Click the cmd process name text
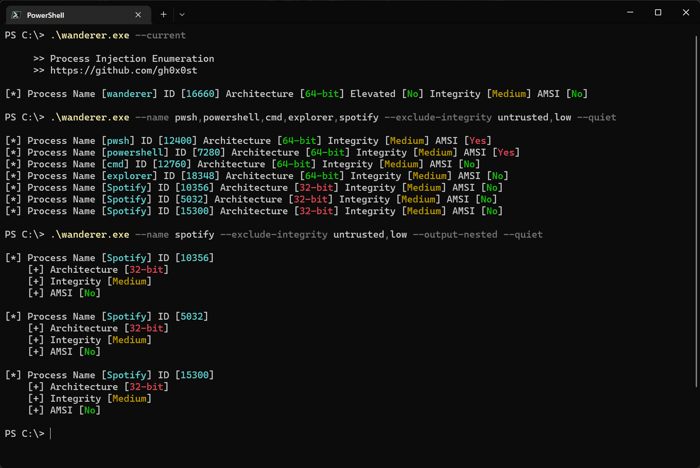 pyautogui.click(x=115, y=164)
